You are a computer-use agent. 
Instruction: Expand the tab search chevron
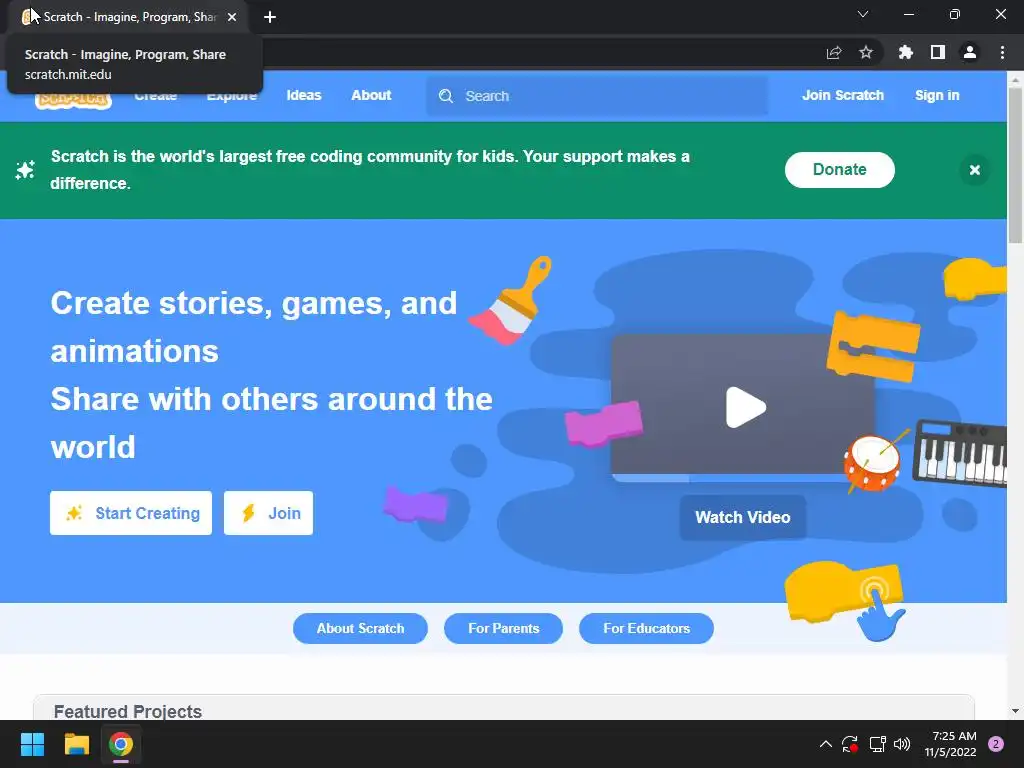[863, 14]
